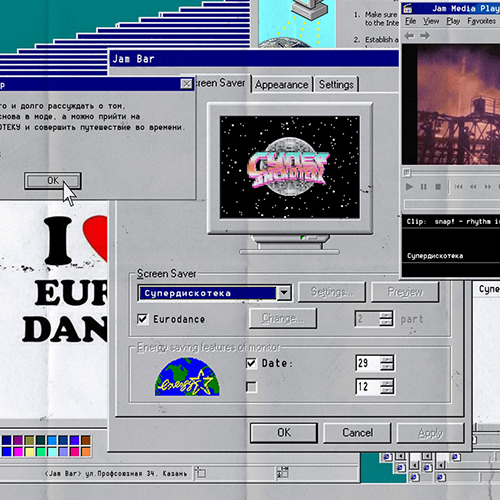Click the Apply button
500x500 pixels.
430,433
